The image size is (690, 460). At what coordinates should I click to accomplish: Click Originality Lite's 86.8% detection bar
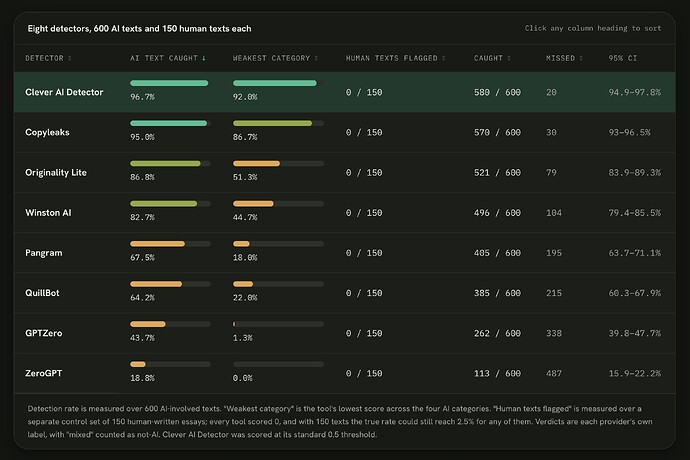(170, 163)
